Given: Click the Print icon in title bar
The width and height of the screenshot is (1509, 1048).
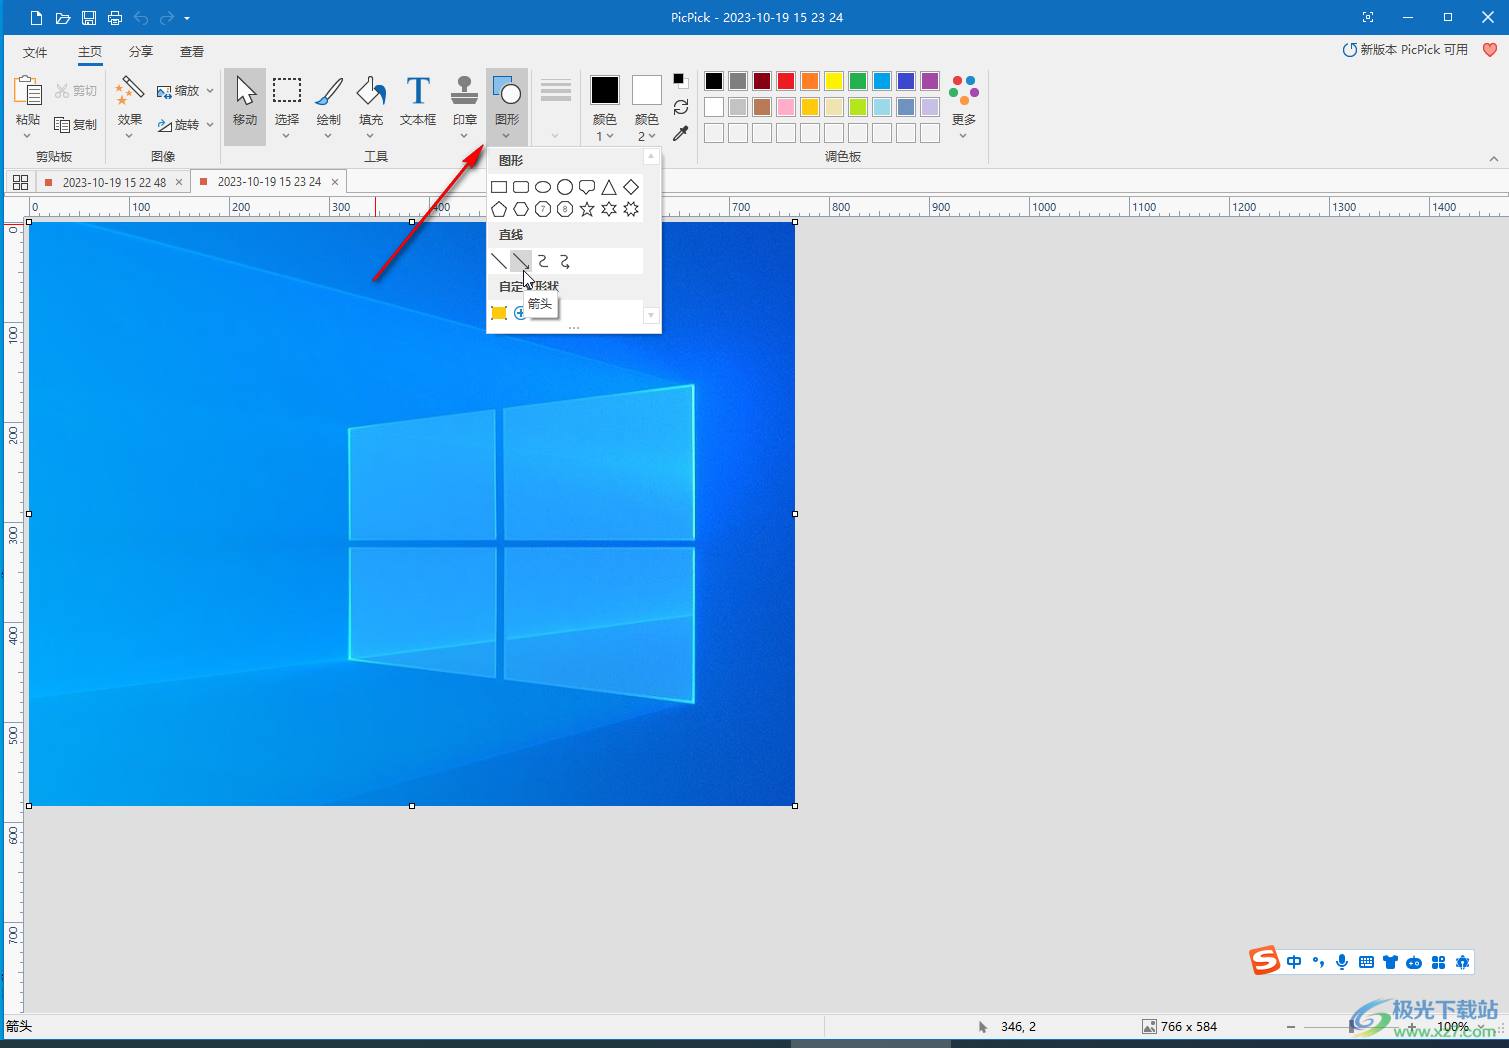Looking at the screenshot, I should click(115, 18).
